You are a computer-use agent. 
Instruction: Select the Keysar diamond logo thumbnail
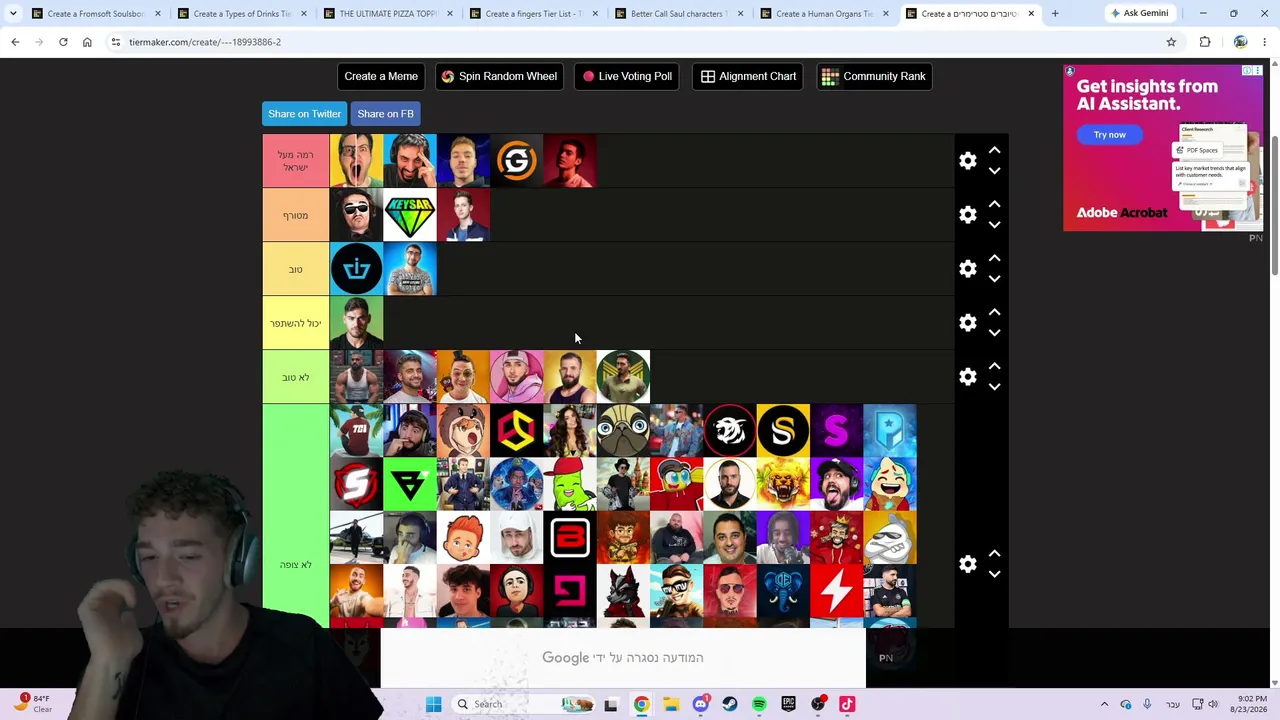[x=410, y=215]
